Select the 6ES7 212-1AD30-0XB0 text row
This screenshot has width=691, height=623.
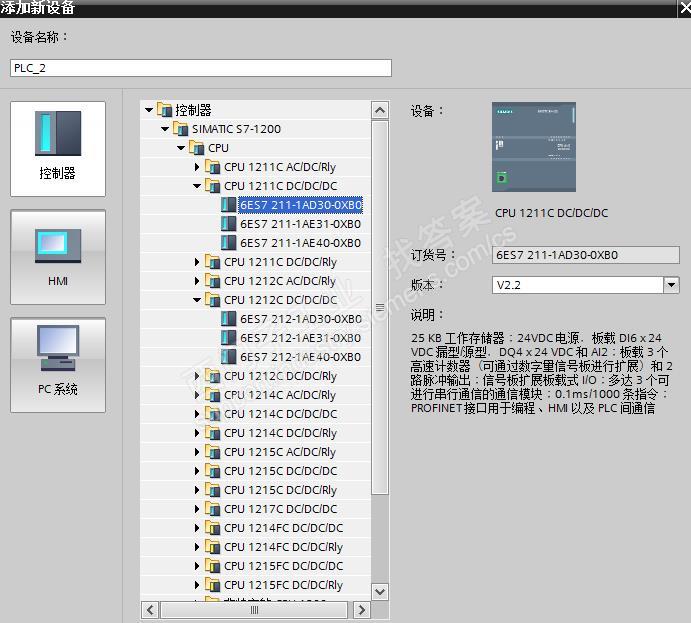(301, 319)
